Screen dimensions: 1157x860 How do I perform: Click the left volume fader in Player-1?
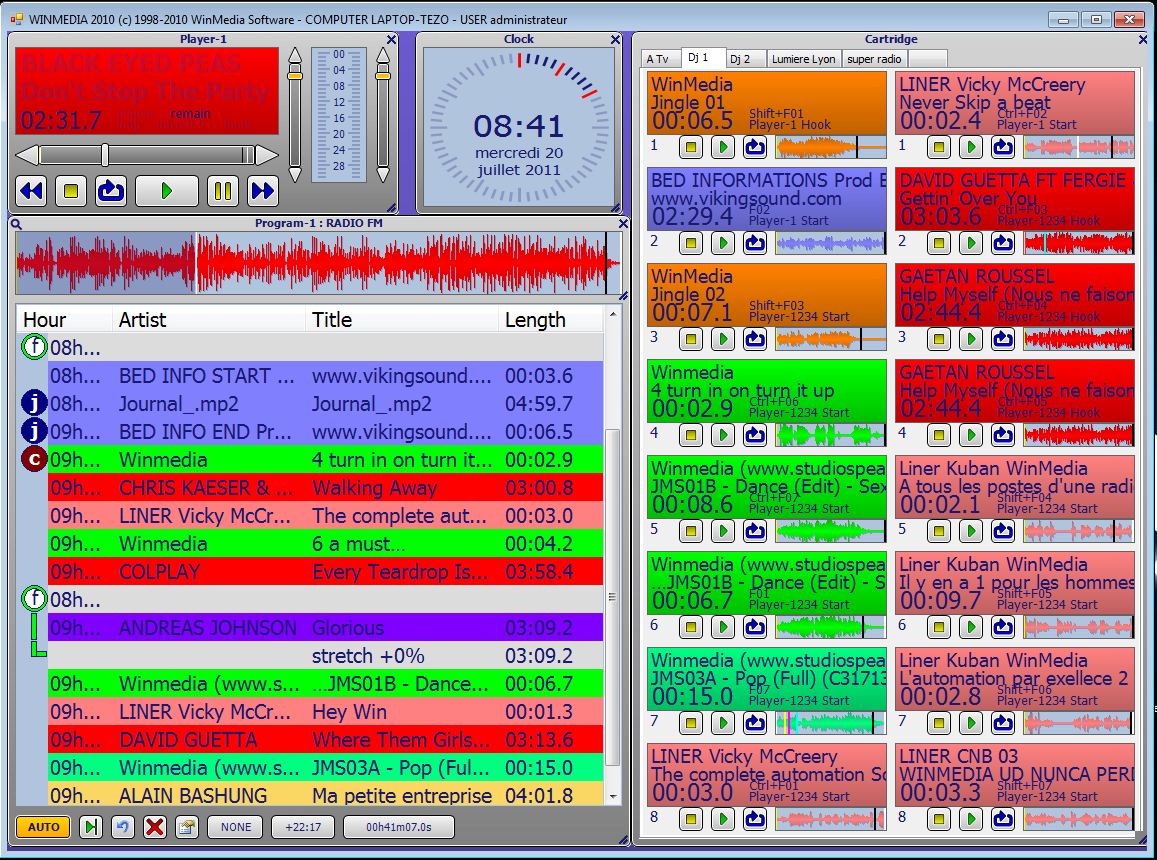[x=294, y=75]
